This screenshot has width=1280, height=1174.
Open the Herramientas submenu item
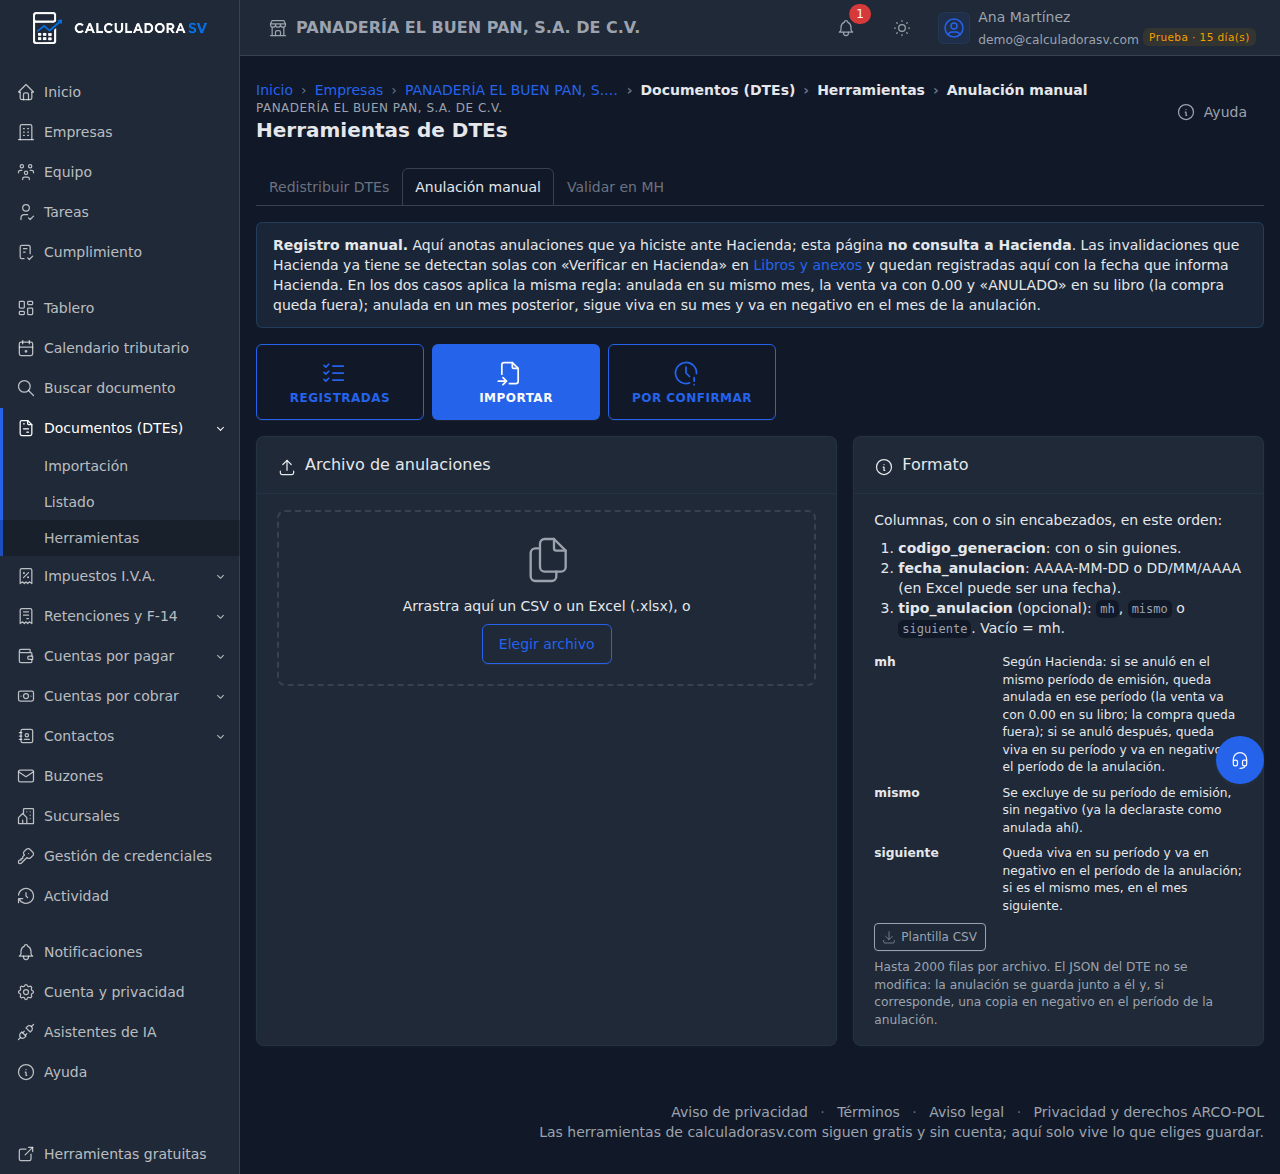click(x=120, y=538)
